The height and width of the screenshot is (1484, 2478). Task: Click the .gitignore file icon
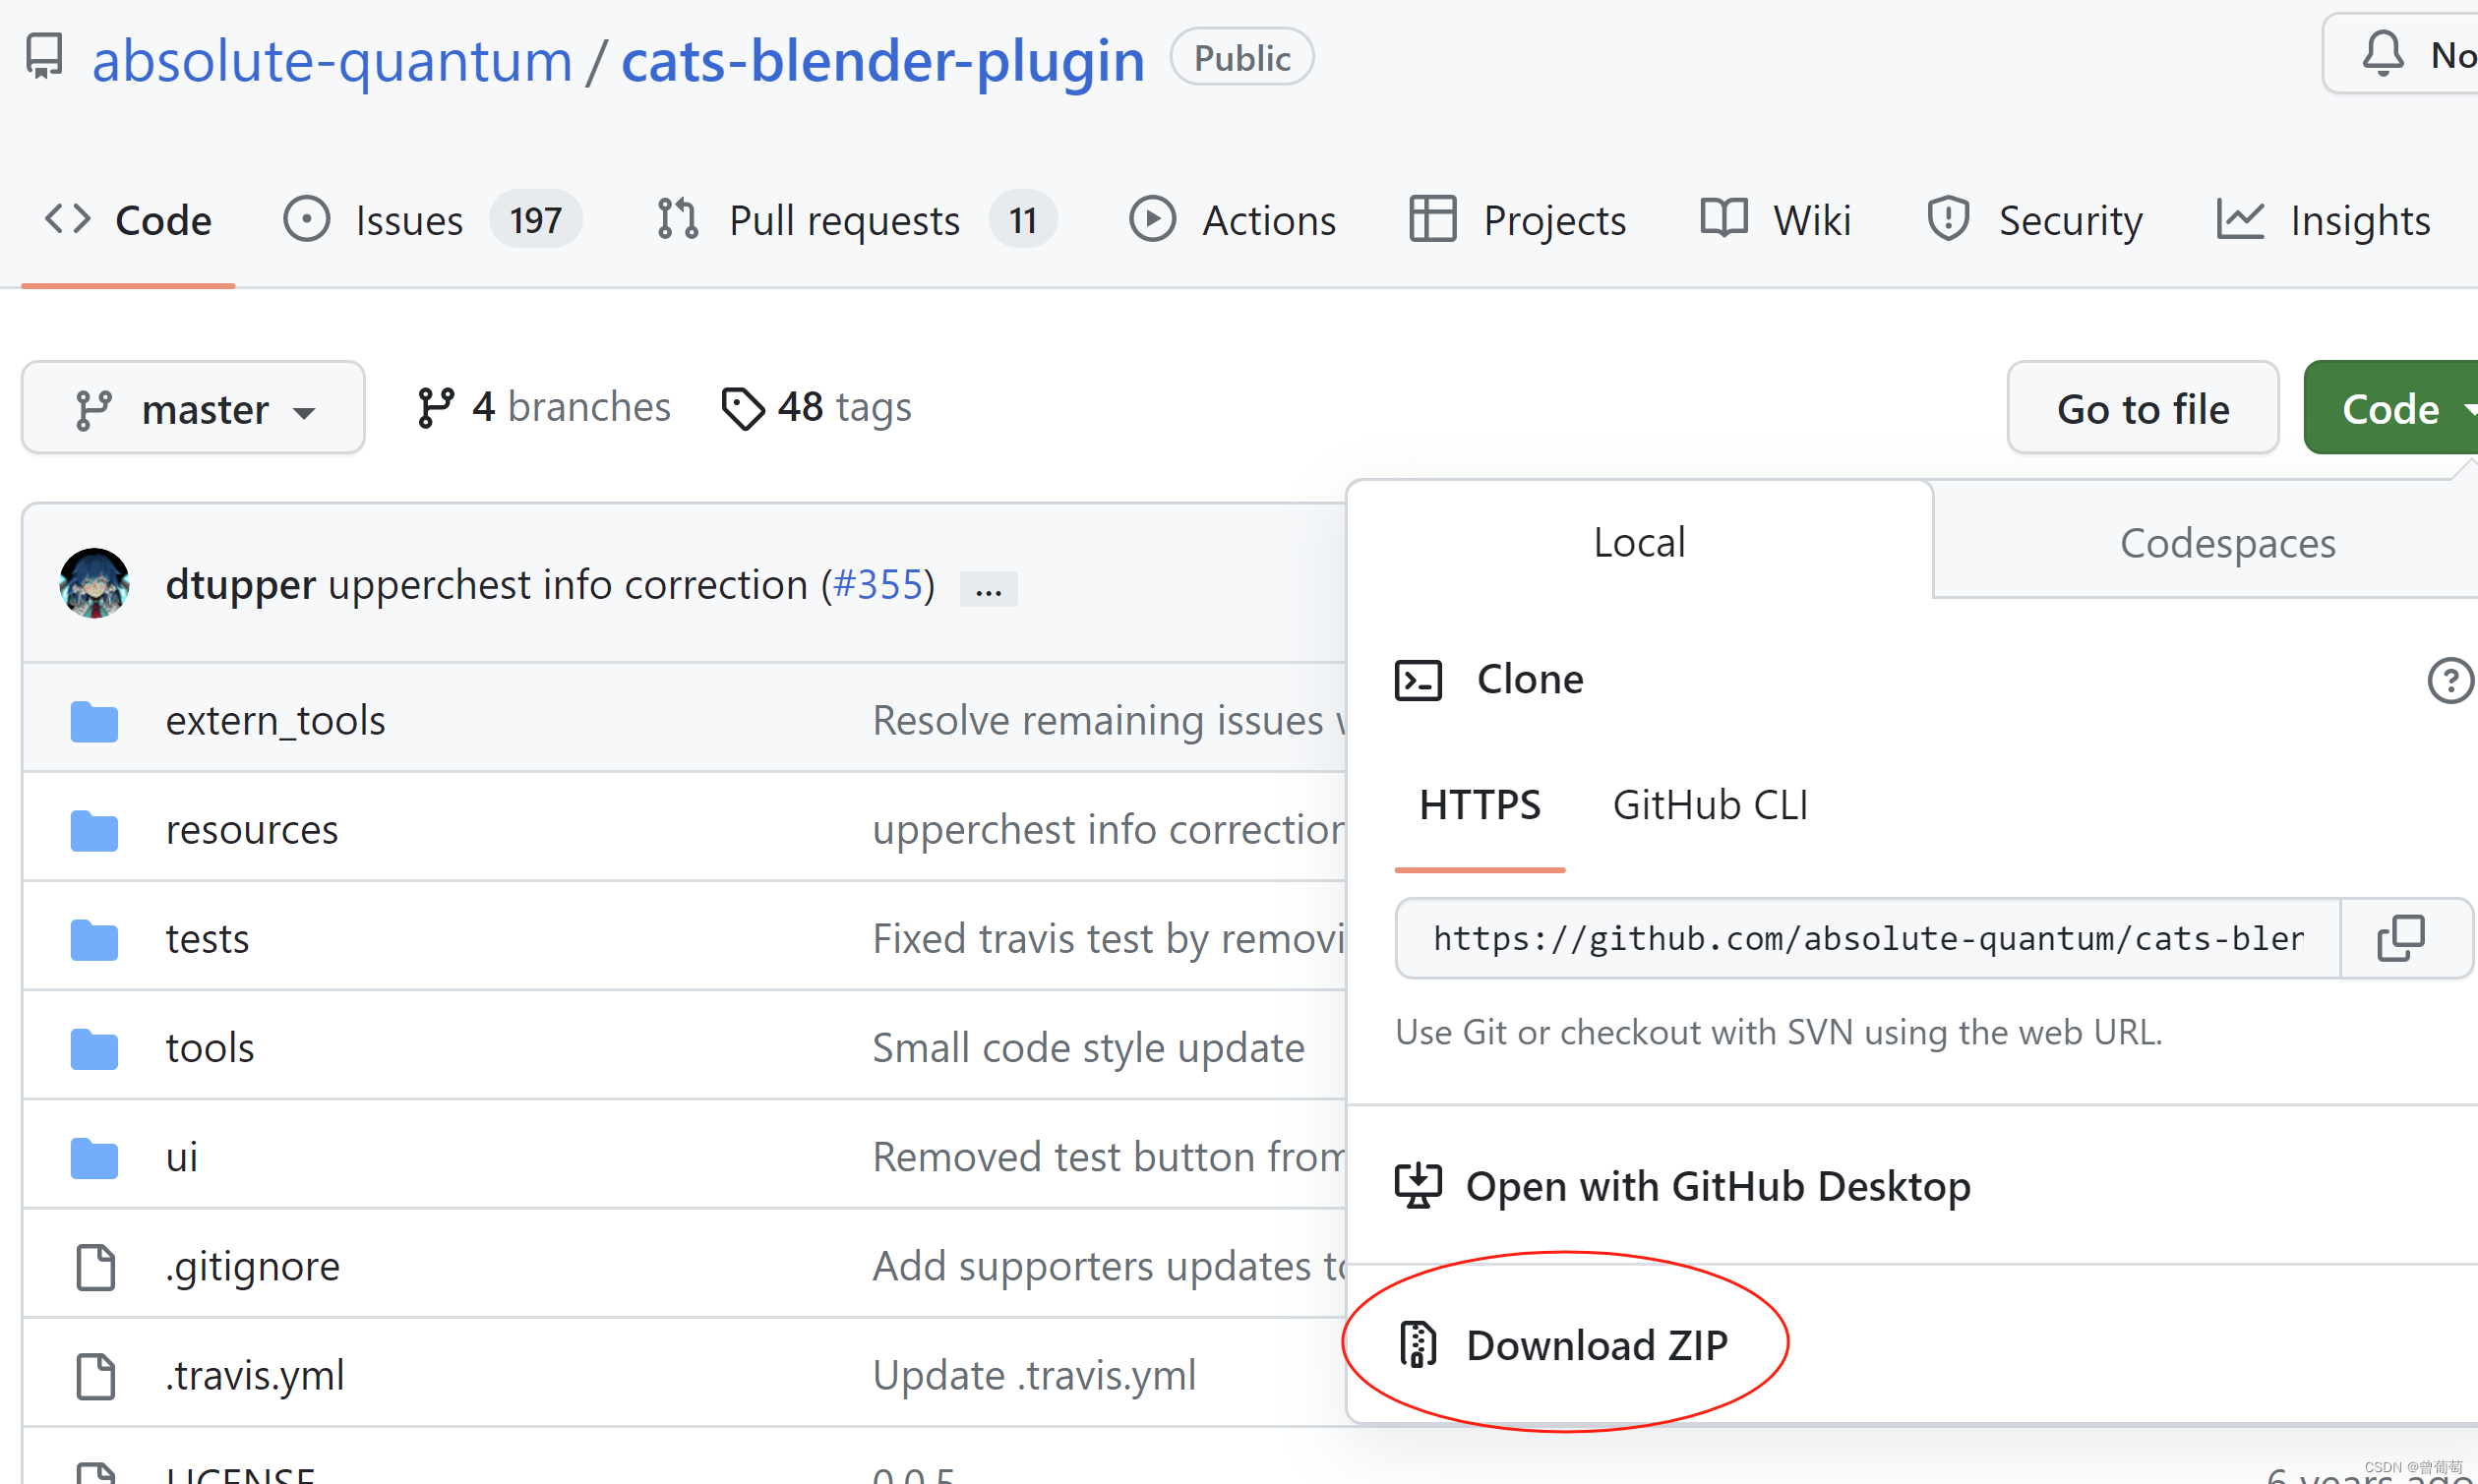tap(96, 1267)
